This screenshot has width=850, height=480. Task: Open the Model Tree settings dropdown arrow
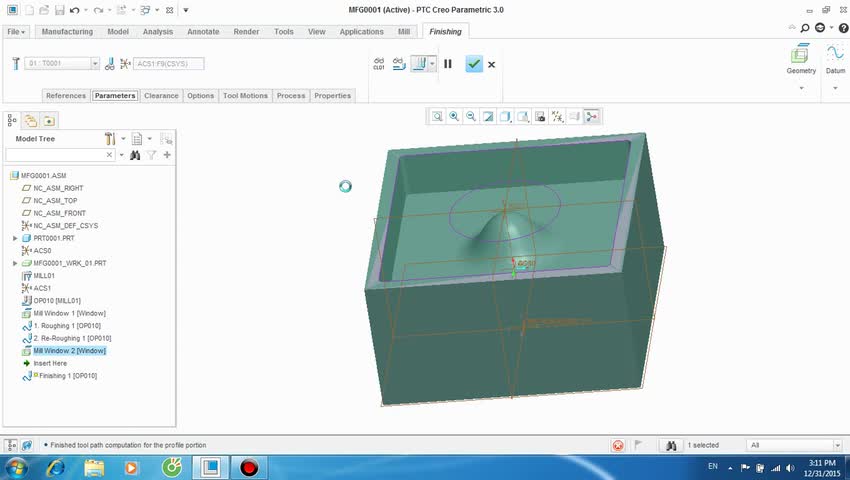click(124, 139)
